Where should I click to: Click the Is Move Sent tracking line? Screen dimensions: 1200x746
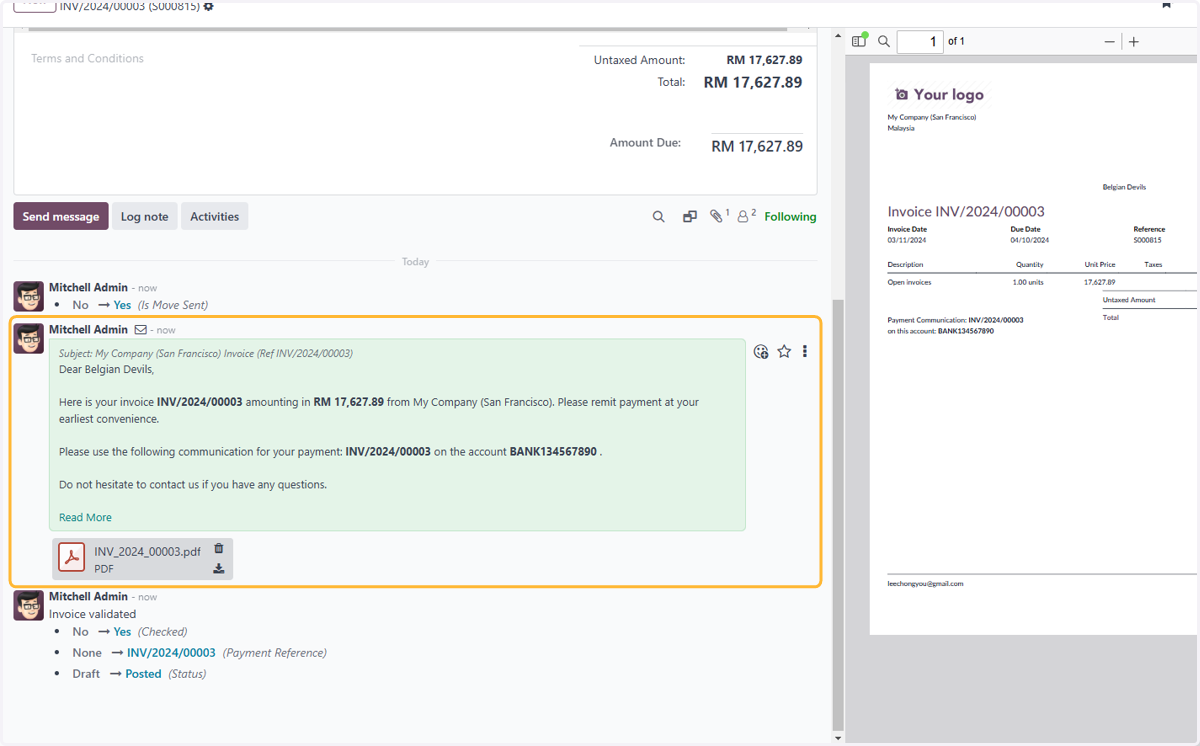pyautogui.click(x=140, y=305)
